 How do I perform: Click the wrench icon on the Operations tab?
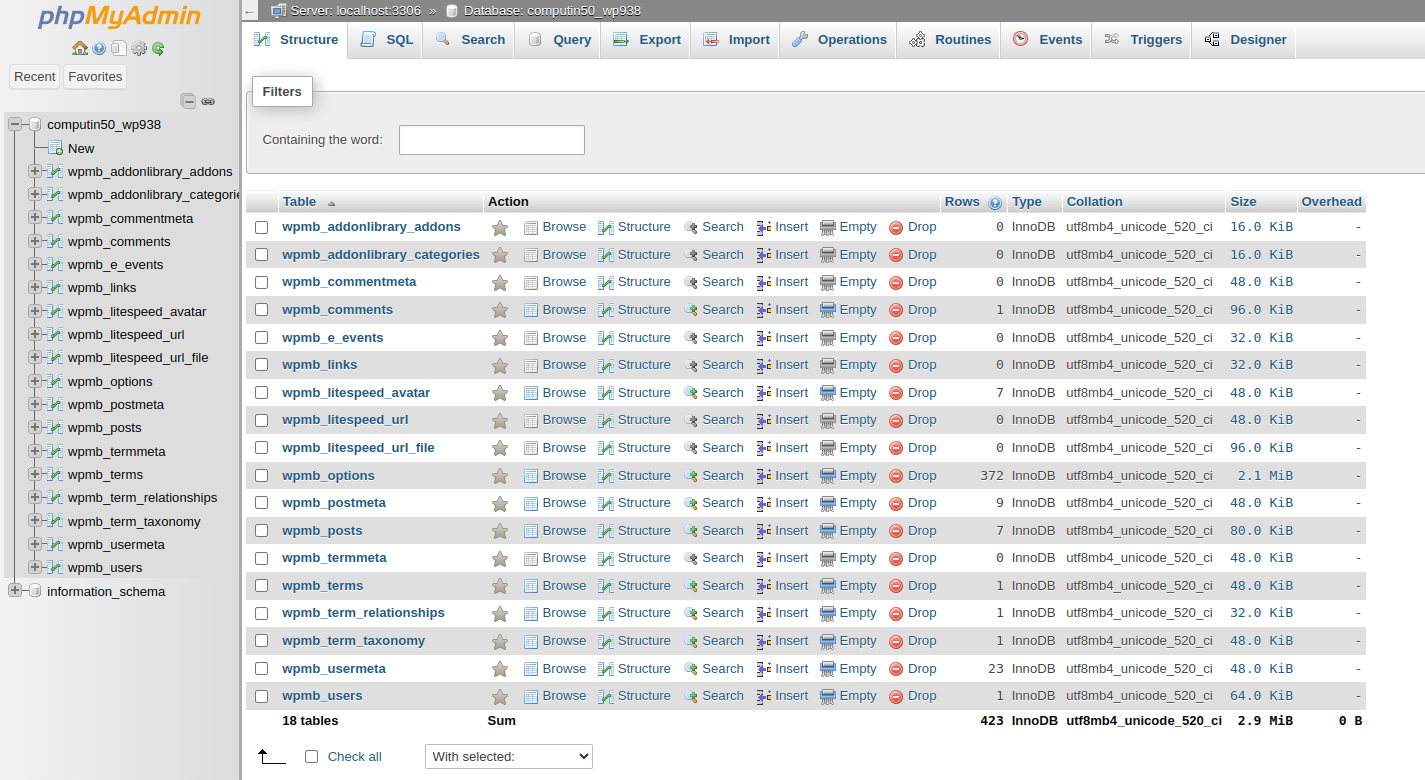click(x=798, y=39)
